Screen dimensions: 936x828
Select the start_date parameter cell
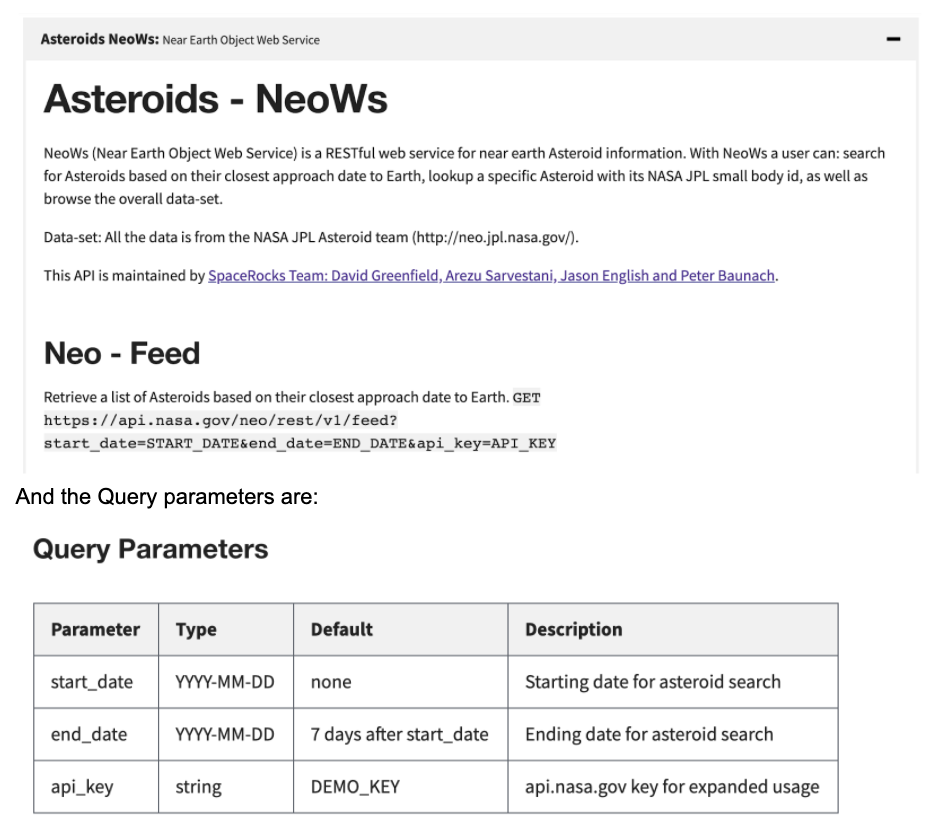(x=91, y=682)
